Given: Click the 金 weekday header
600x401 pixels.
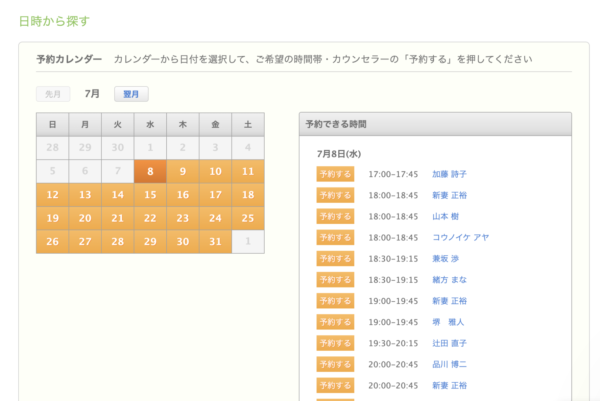Looking at the screenshot, I should point(215,124).
